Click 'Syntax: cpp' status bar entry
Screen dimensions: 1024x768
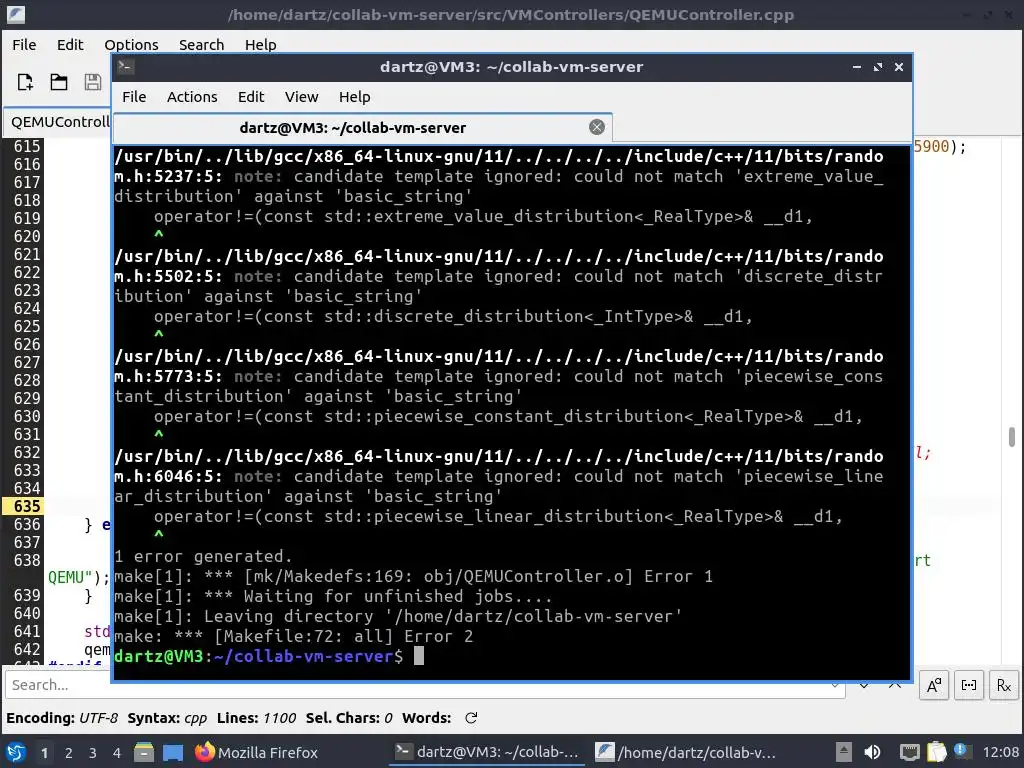167,718
